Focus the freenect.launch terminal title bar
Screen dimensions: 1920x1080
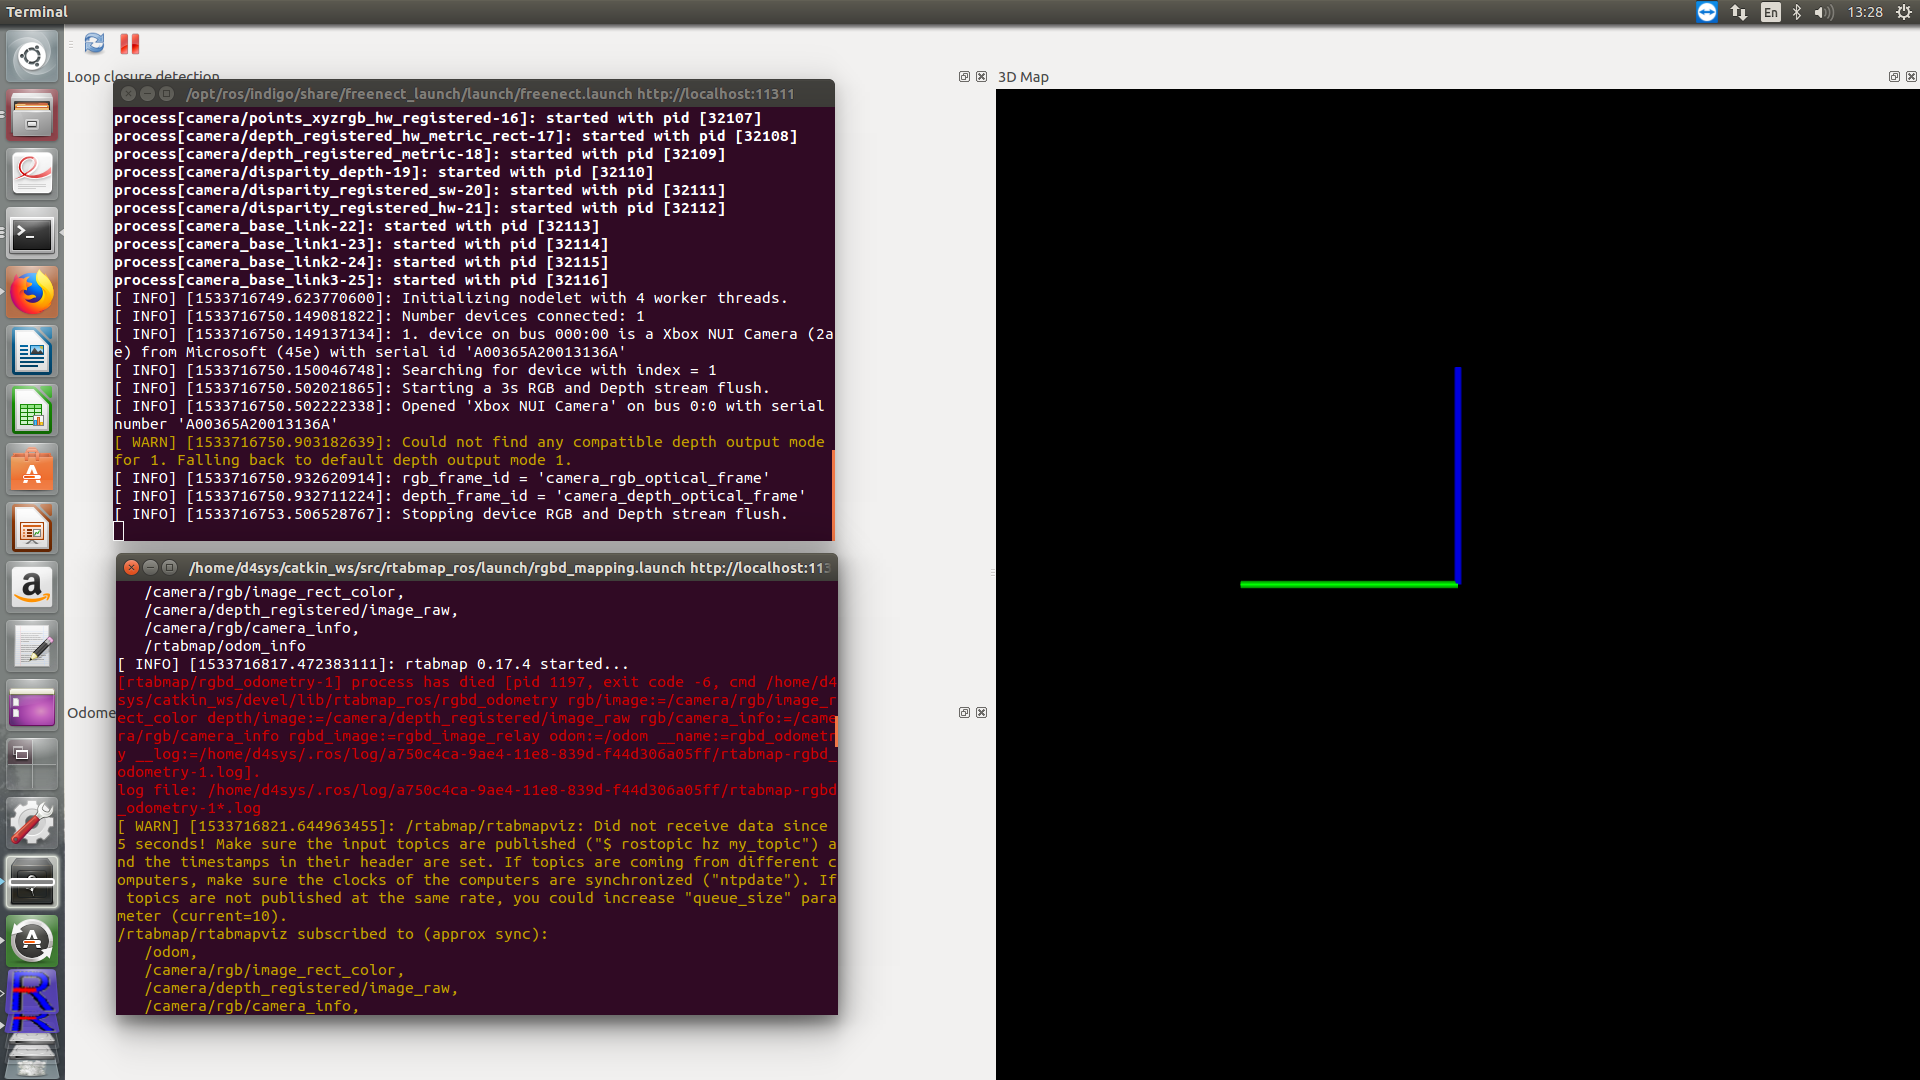490,94
